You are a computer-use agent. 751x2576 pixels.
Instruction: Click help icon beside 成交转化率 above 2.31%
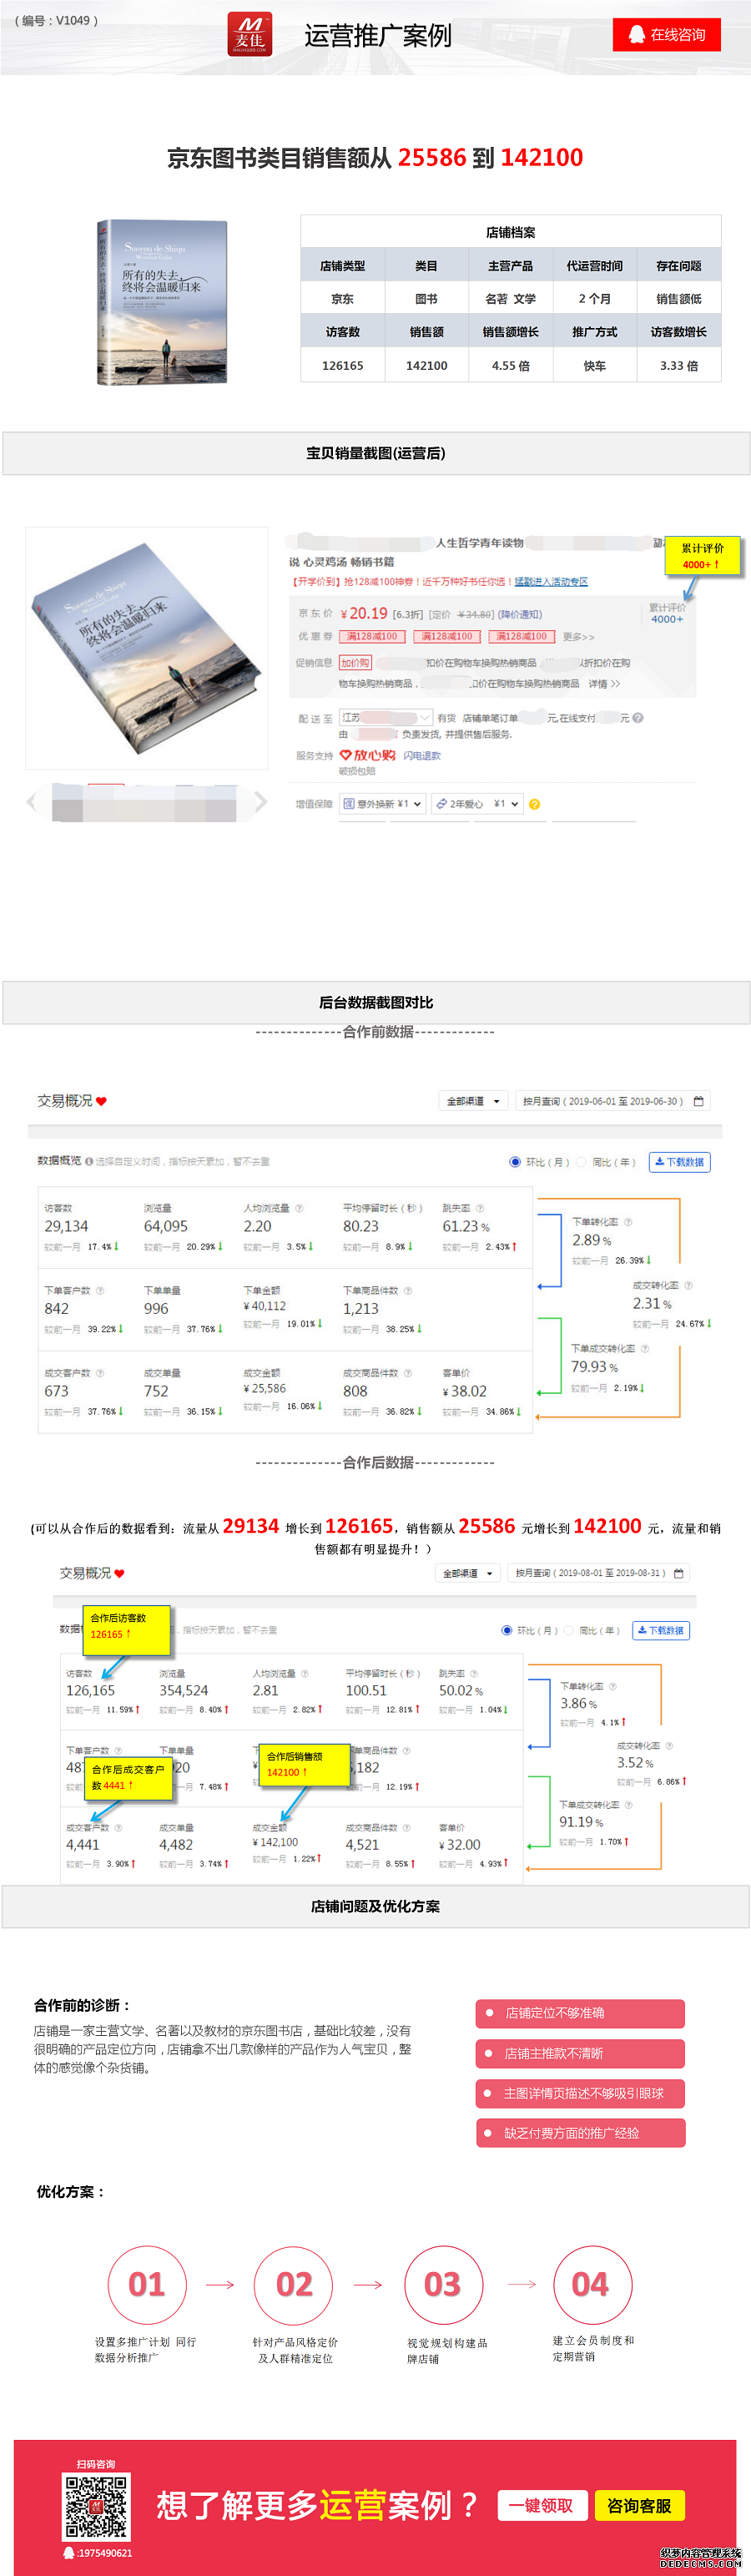click(688, 1285)
